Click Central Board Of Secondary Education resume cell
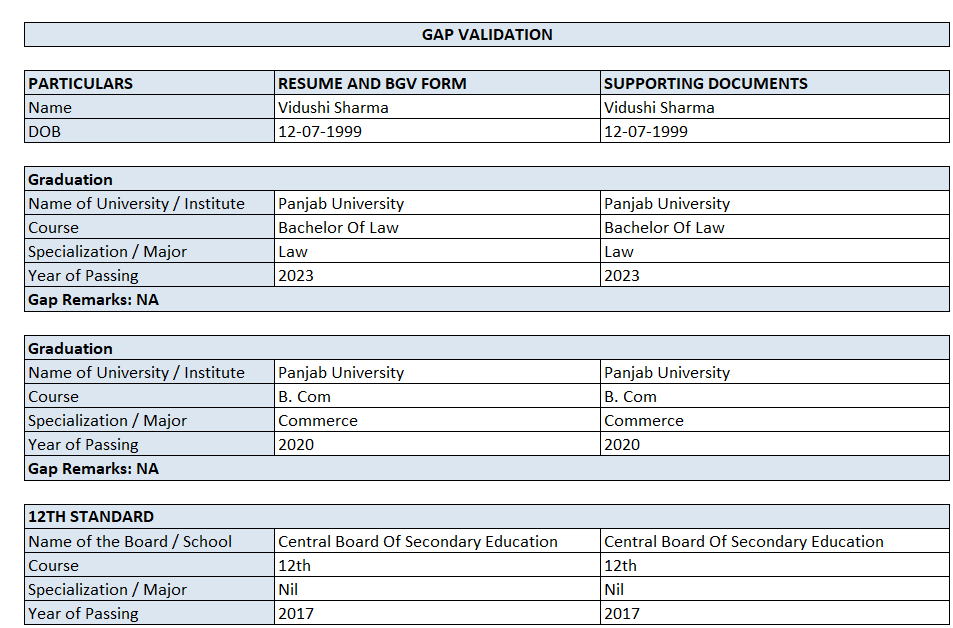Screen dimensions: 953x628 (x=437, y=541)
